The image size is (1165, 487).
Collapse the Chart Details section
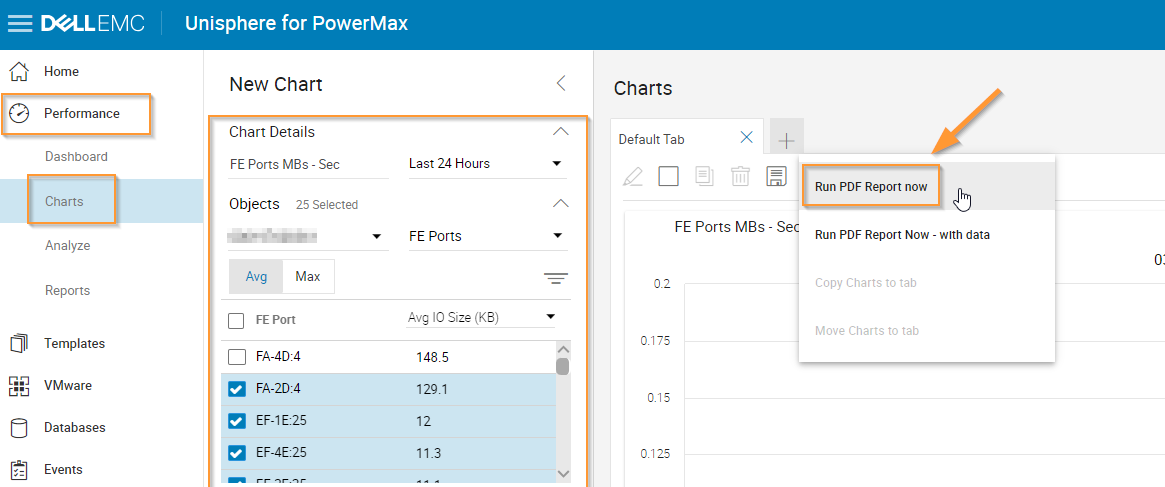tap(561, 132)
